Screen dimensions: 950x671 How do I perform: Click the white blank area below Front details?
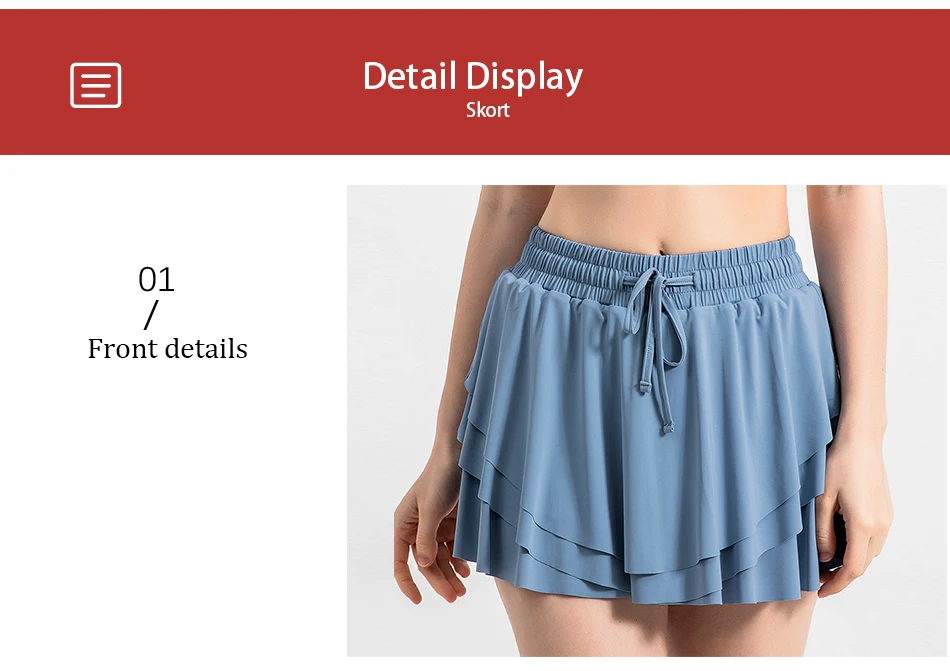(170, 515)
